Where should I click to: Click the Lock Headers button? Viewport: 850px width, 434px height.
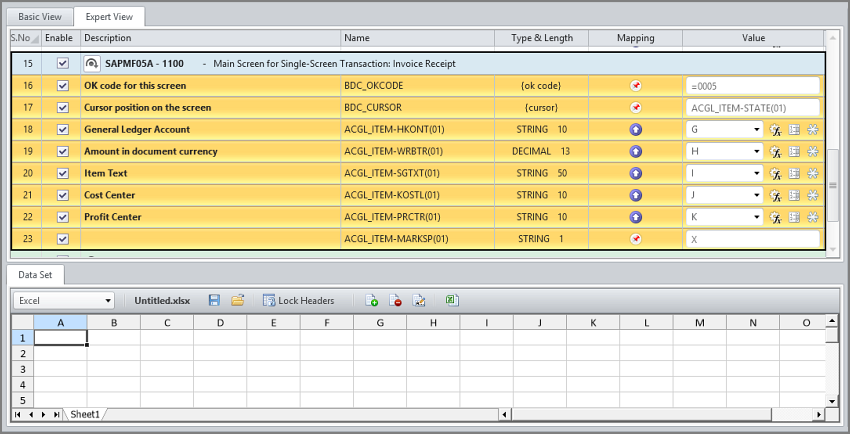298,300
